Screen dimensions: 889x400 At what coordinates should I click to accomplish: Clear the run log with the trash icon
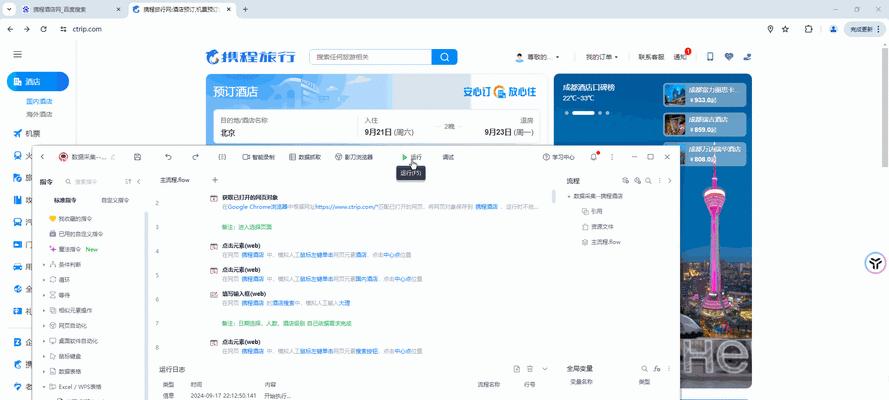530,369
